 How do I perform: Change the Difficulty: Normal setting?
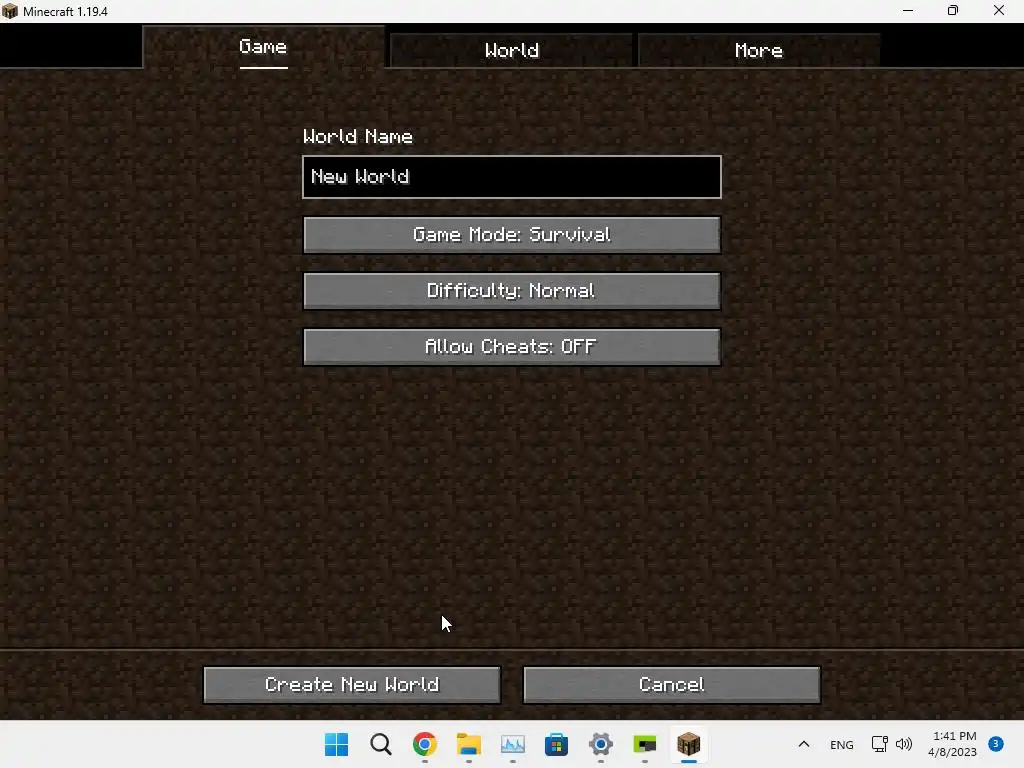tap(512, 291)
